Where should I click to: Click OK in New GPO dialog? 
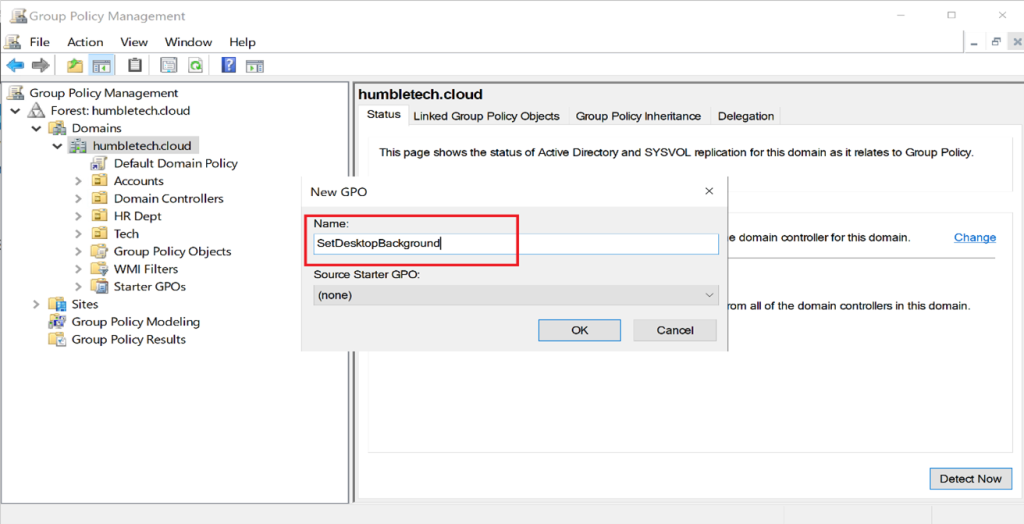coord(579,330)
